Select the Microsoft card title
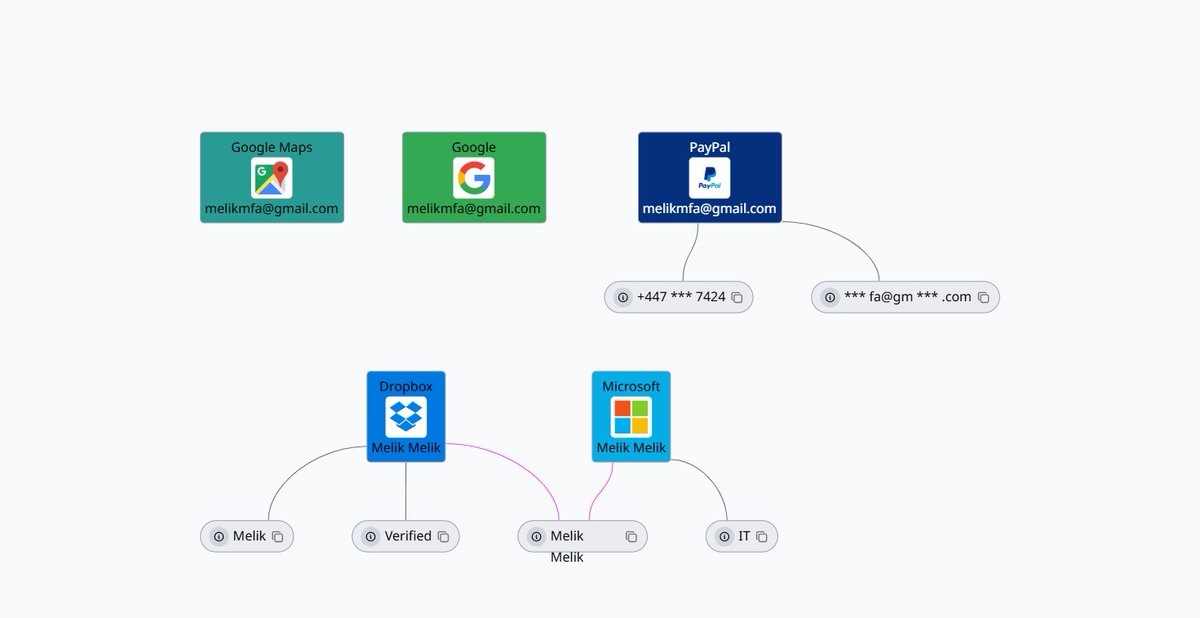This screenshot has width=1200, height=618. pos(631,386)
